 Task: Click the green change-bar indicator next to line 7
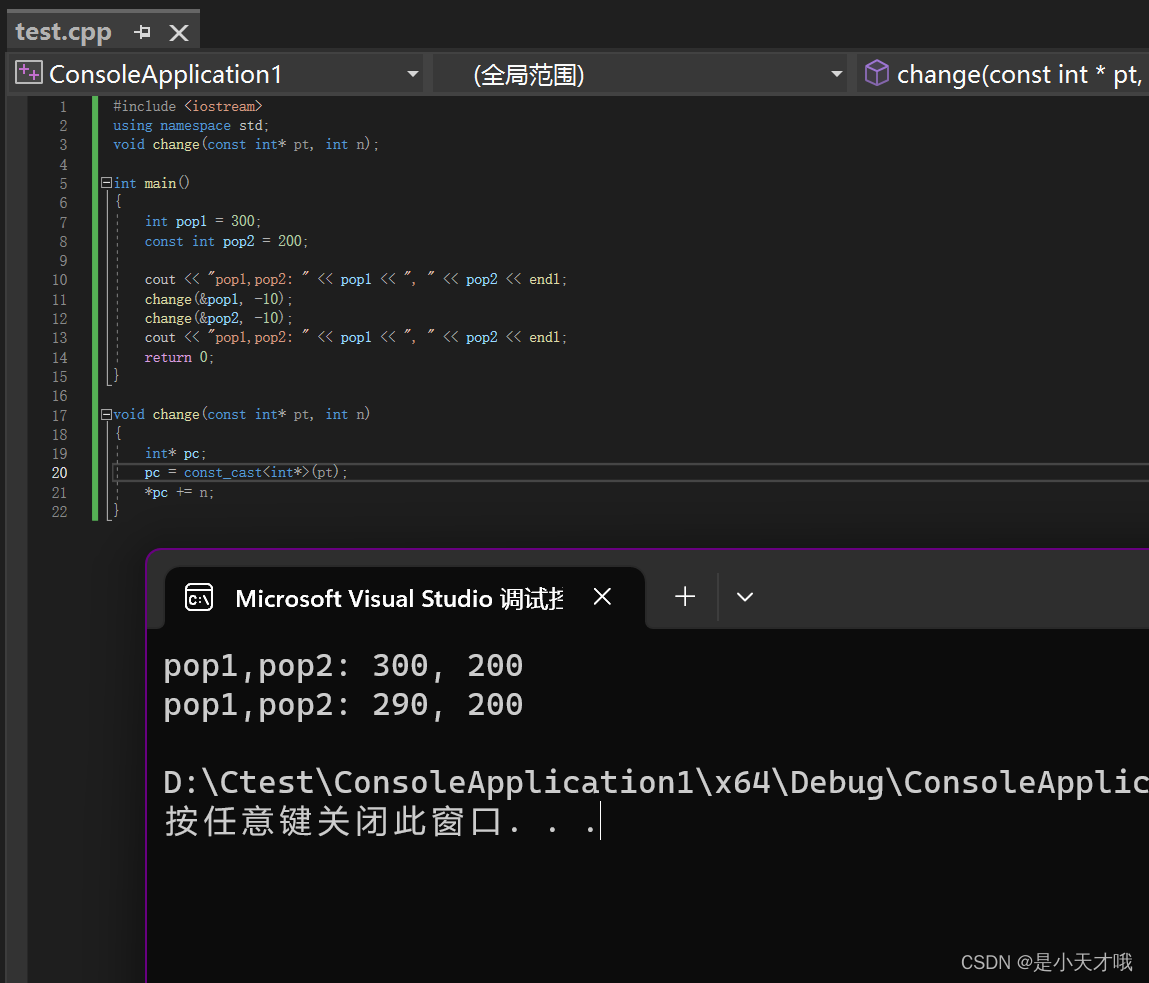point(95,221)
